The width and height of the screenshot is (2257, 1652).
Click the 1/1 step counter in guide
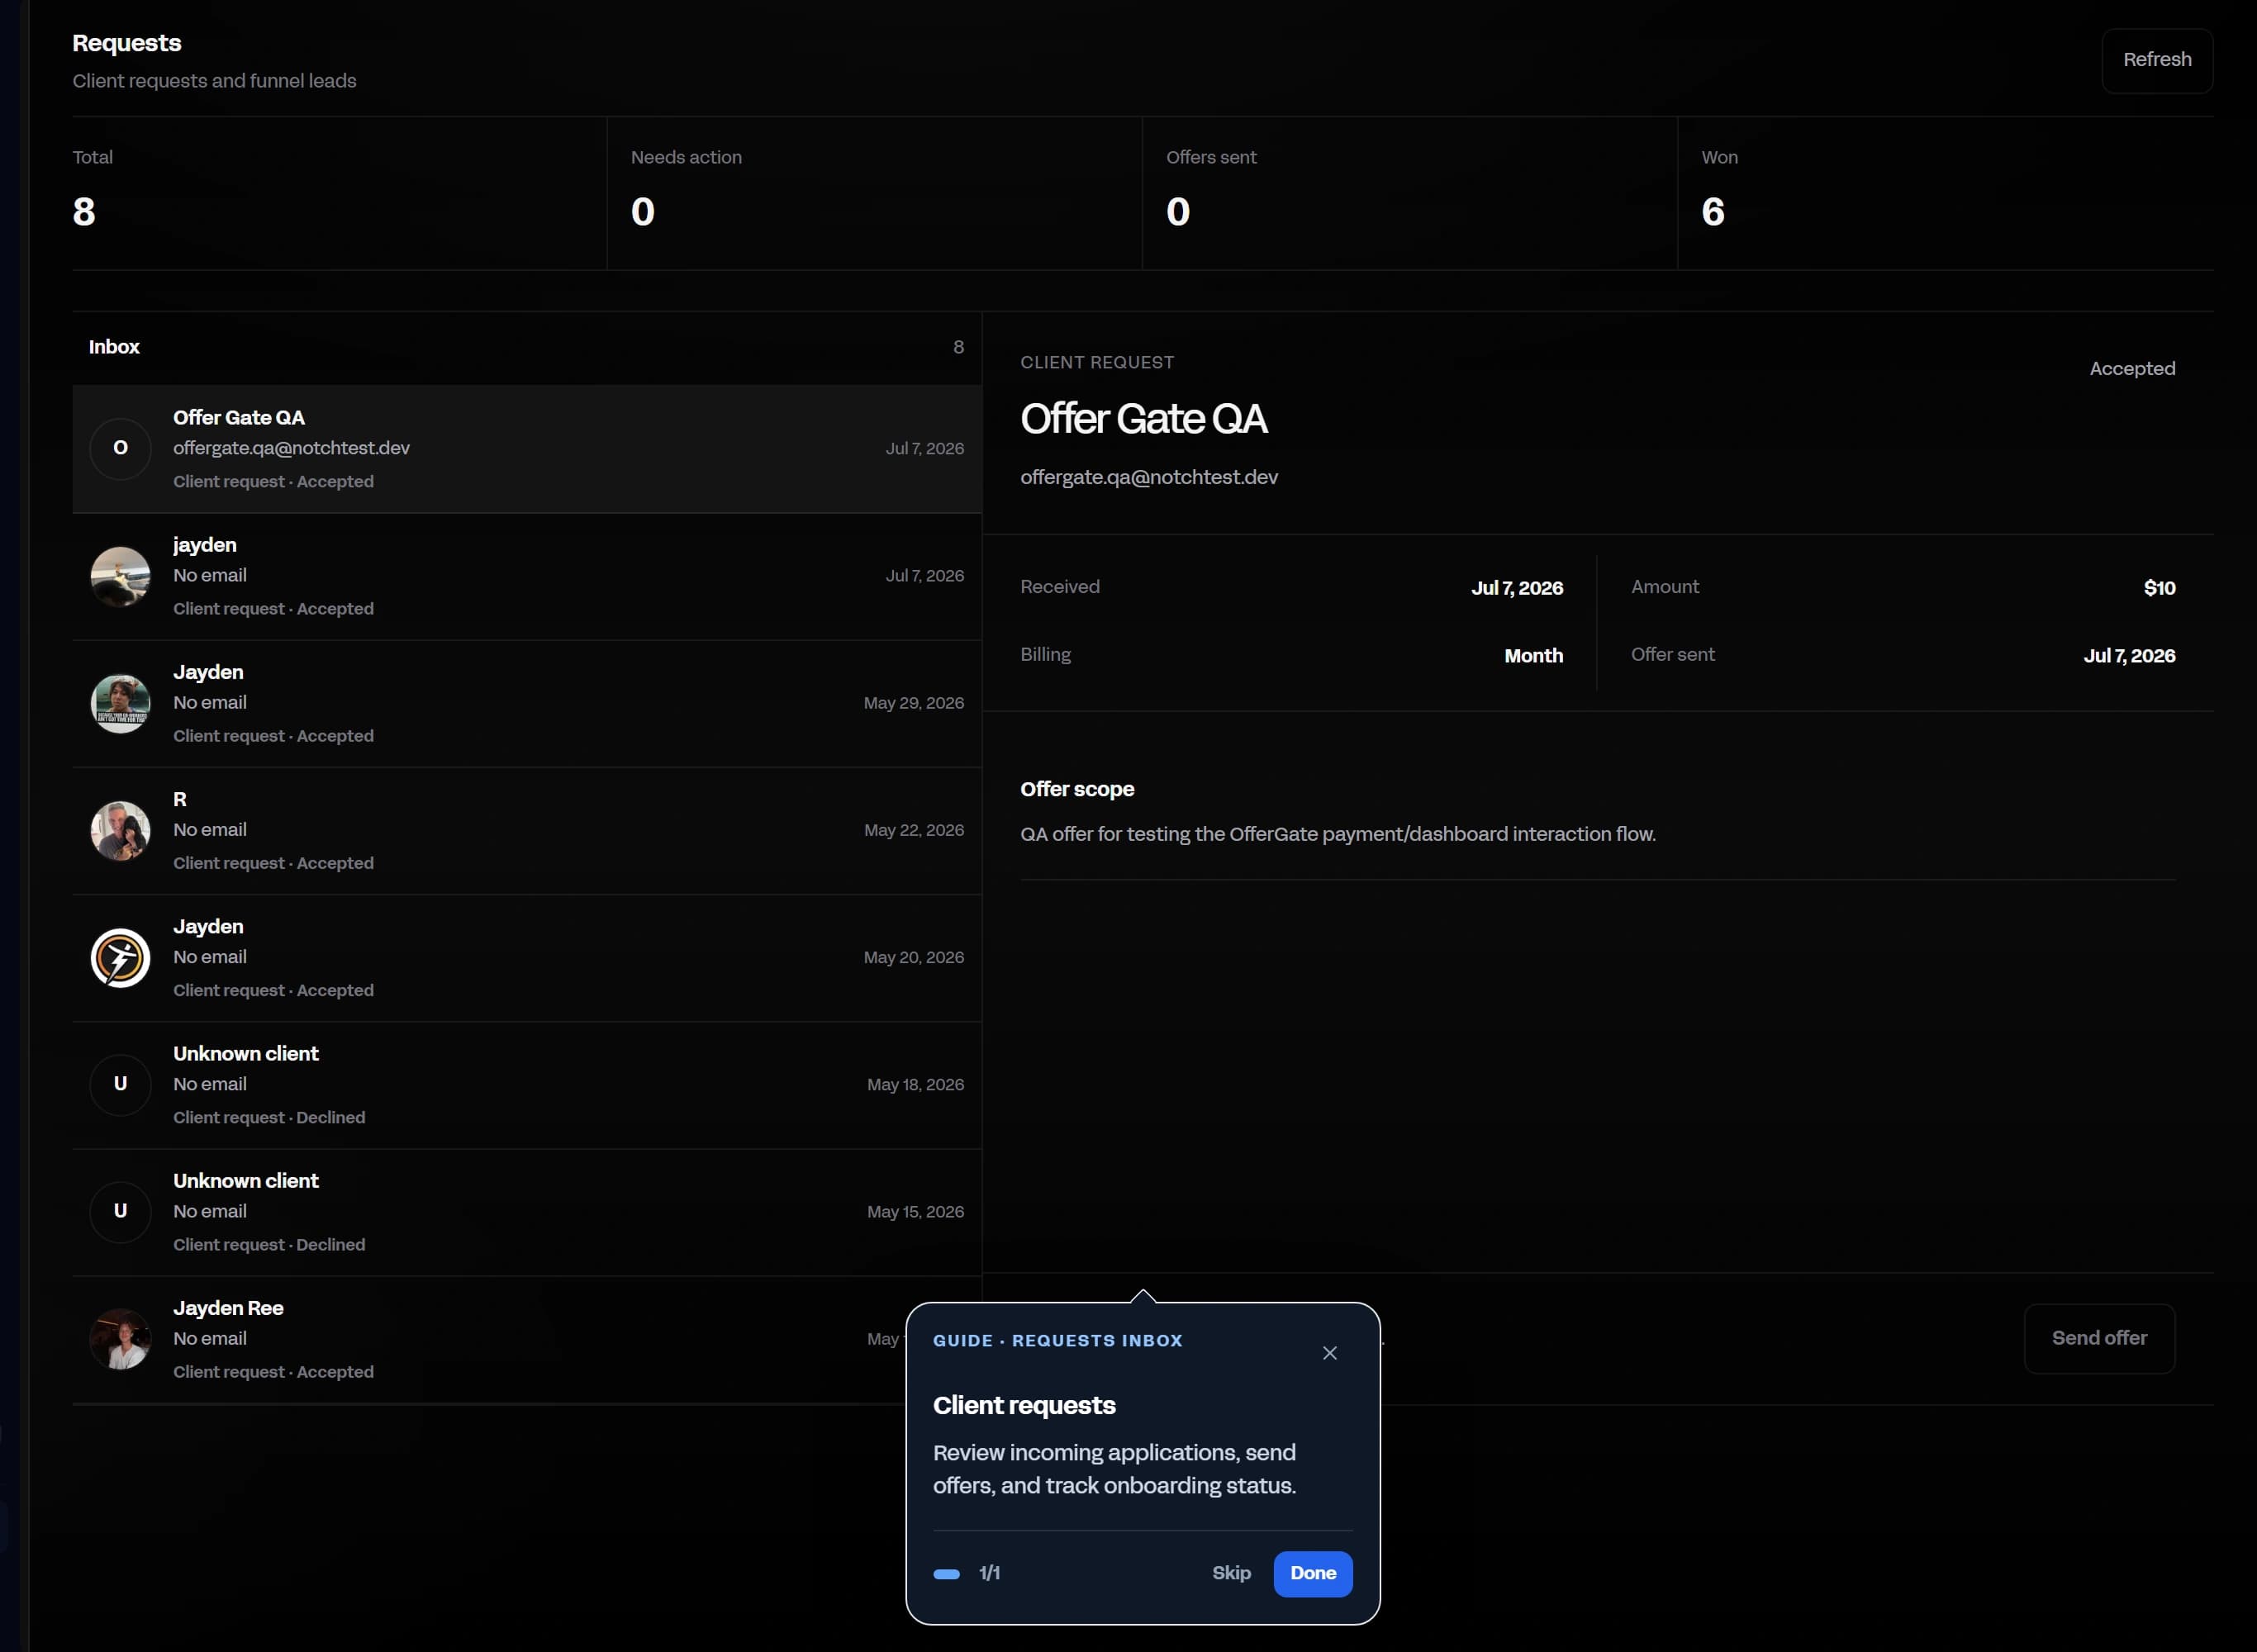989,1573
